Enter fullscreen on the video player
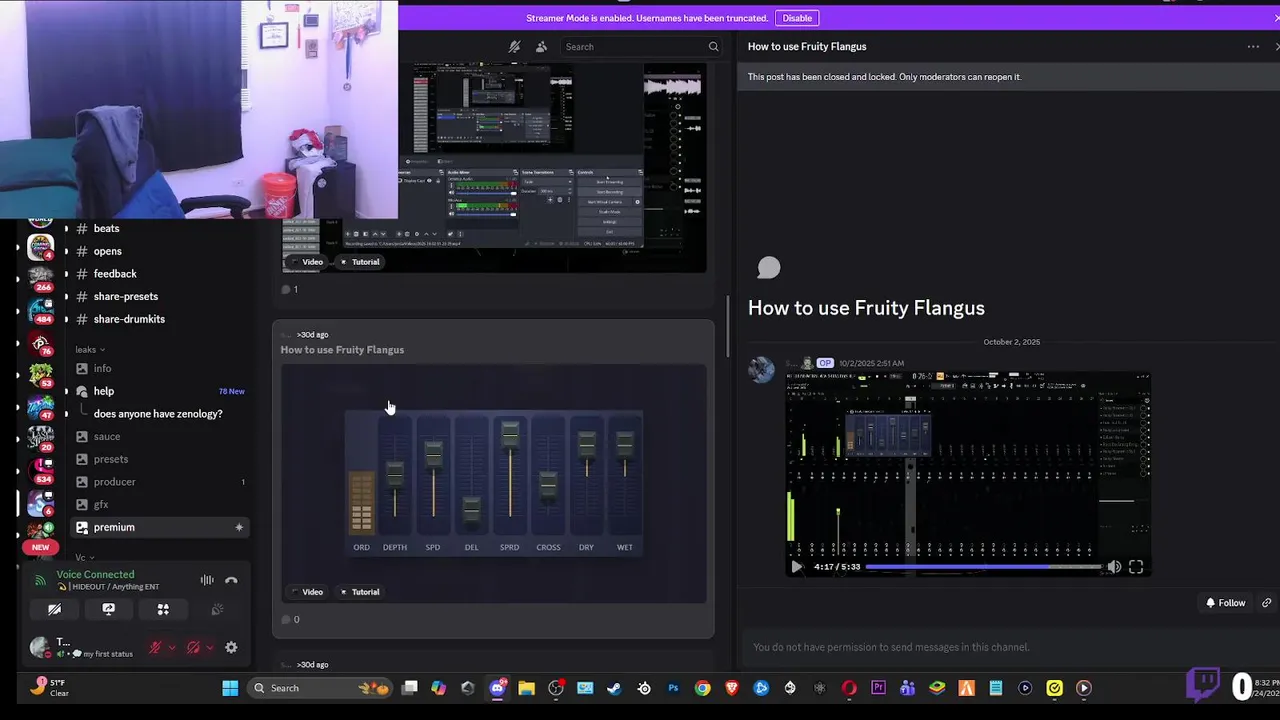 coord(1136,567)
